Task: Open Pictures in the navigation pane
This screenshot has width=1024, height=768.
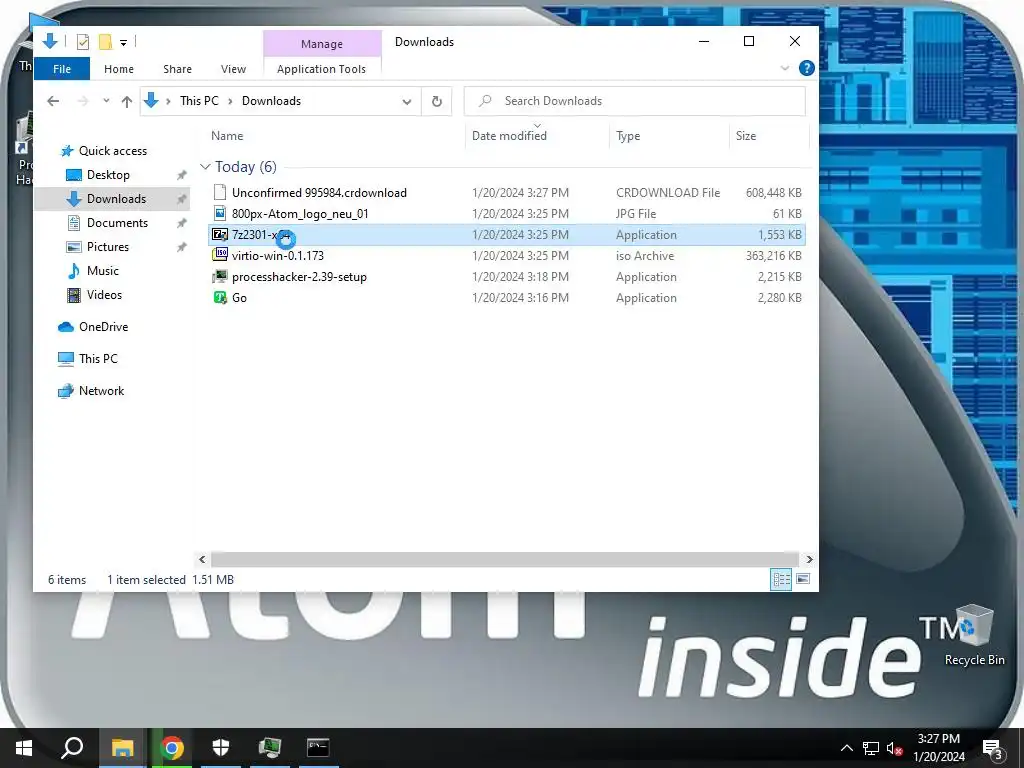Action: tap(108, 247)
